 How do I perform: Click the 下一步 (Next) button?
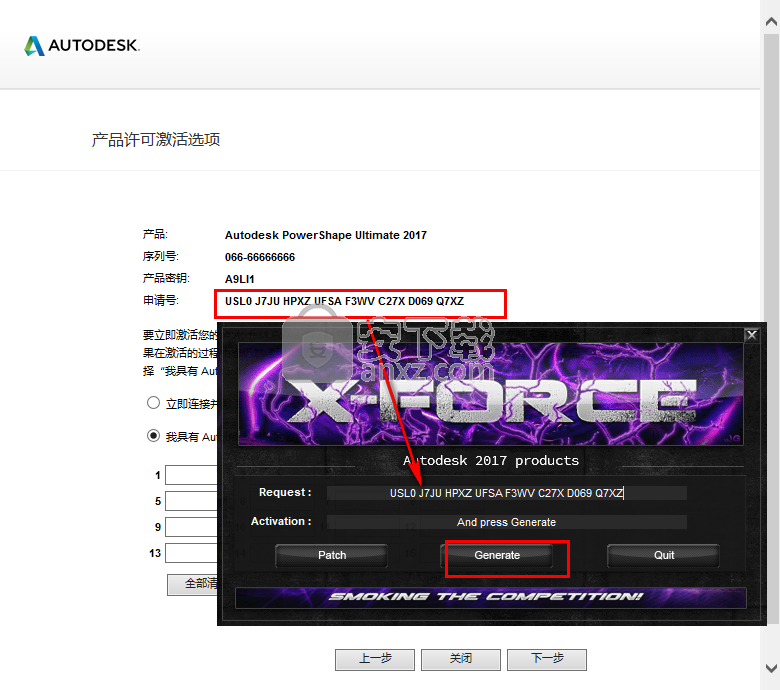click(x=547, y=659)
